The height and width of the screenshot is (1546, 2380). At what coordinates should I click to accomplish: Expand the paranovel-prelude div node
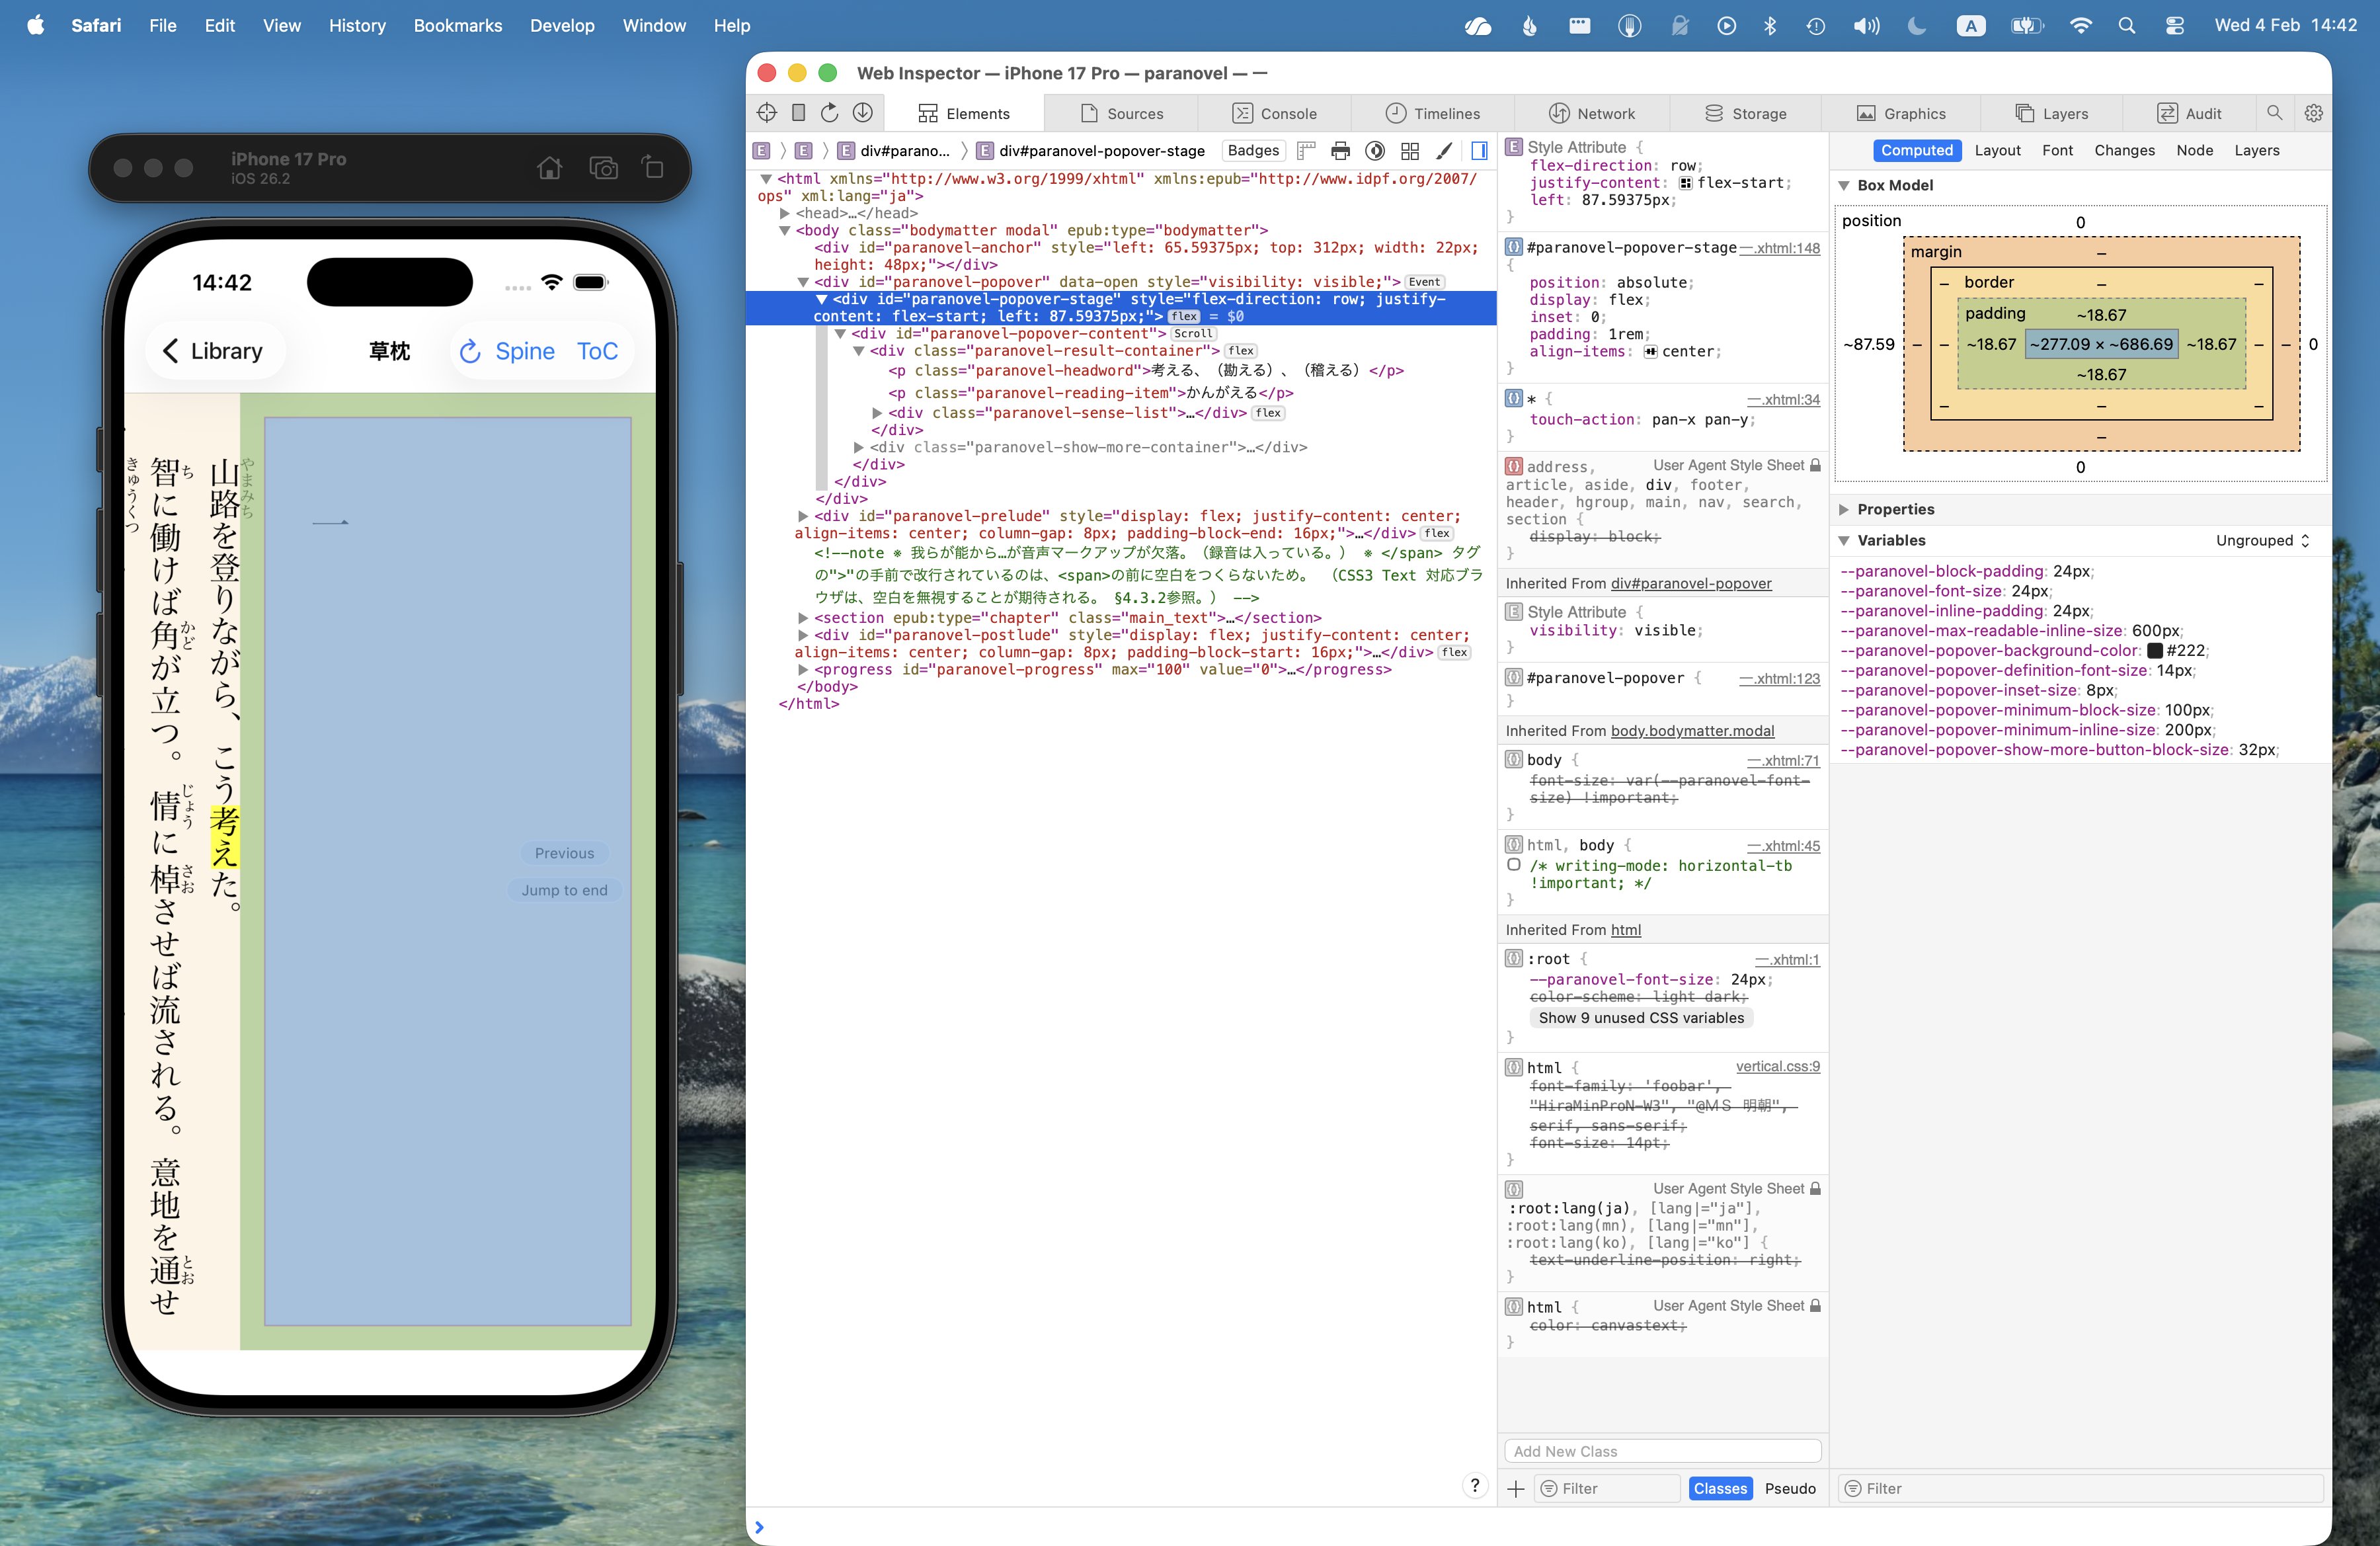[802, 516]
